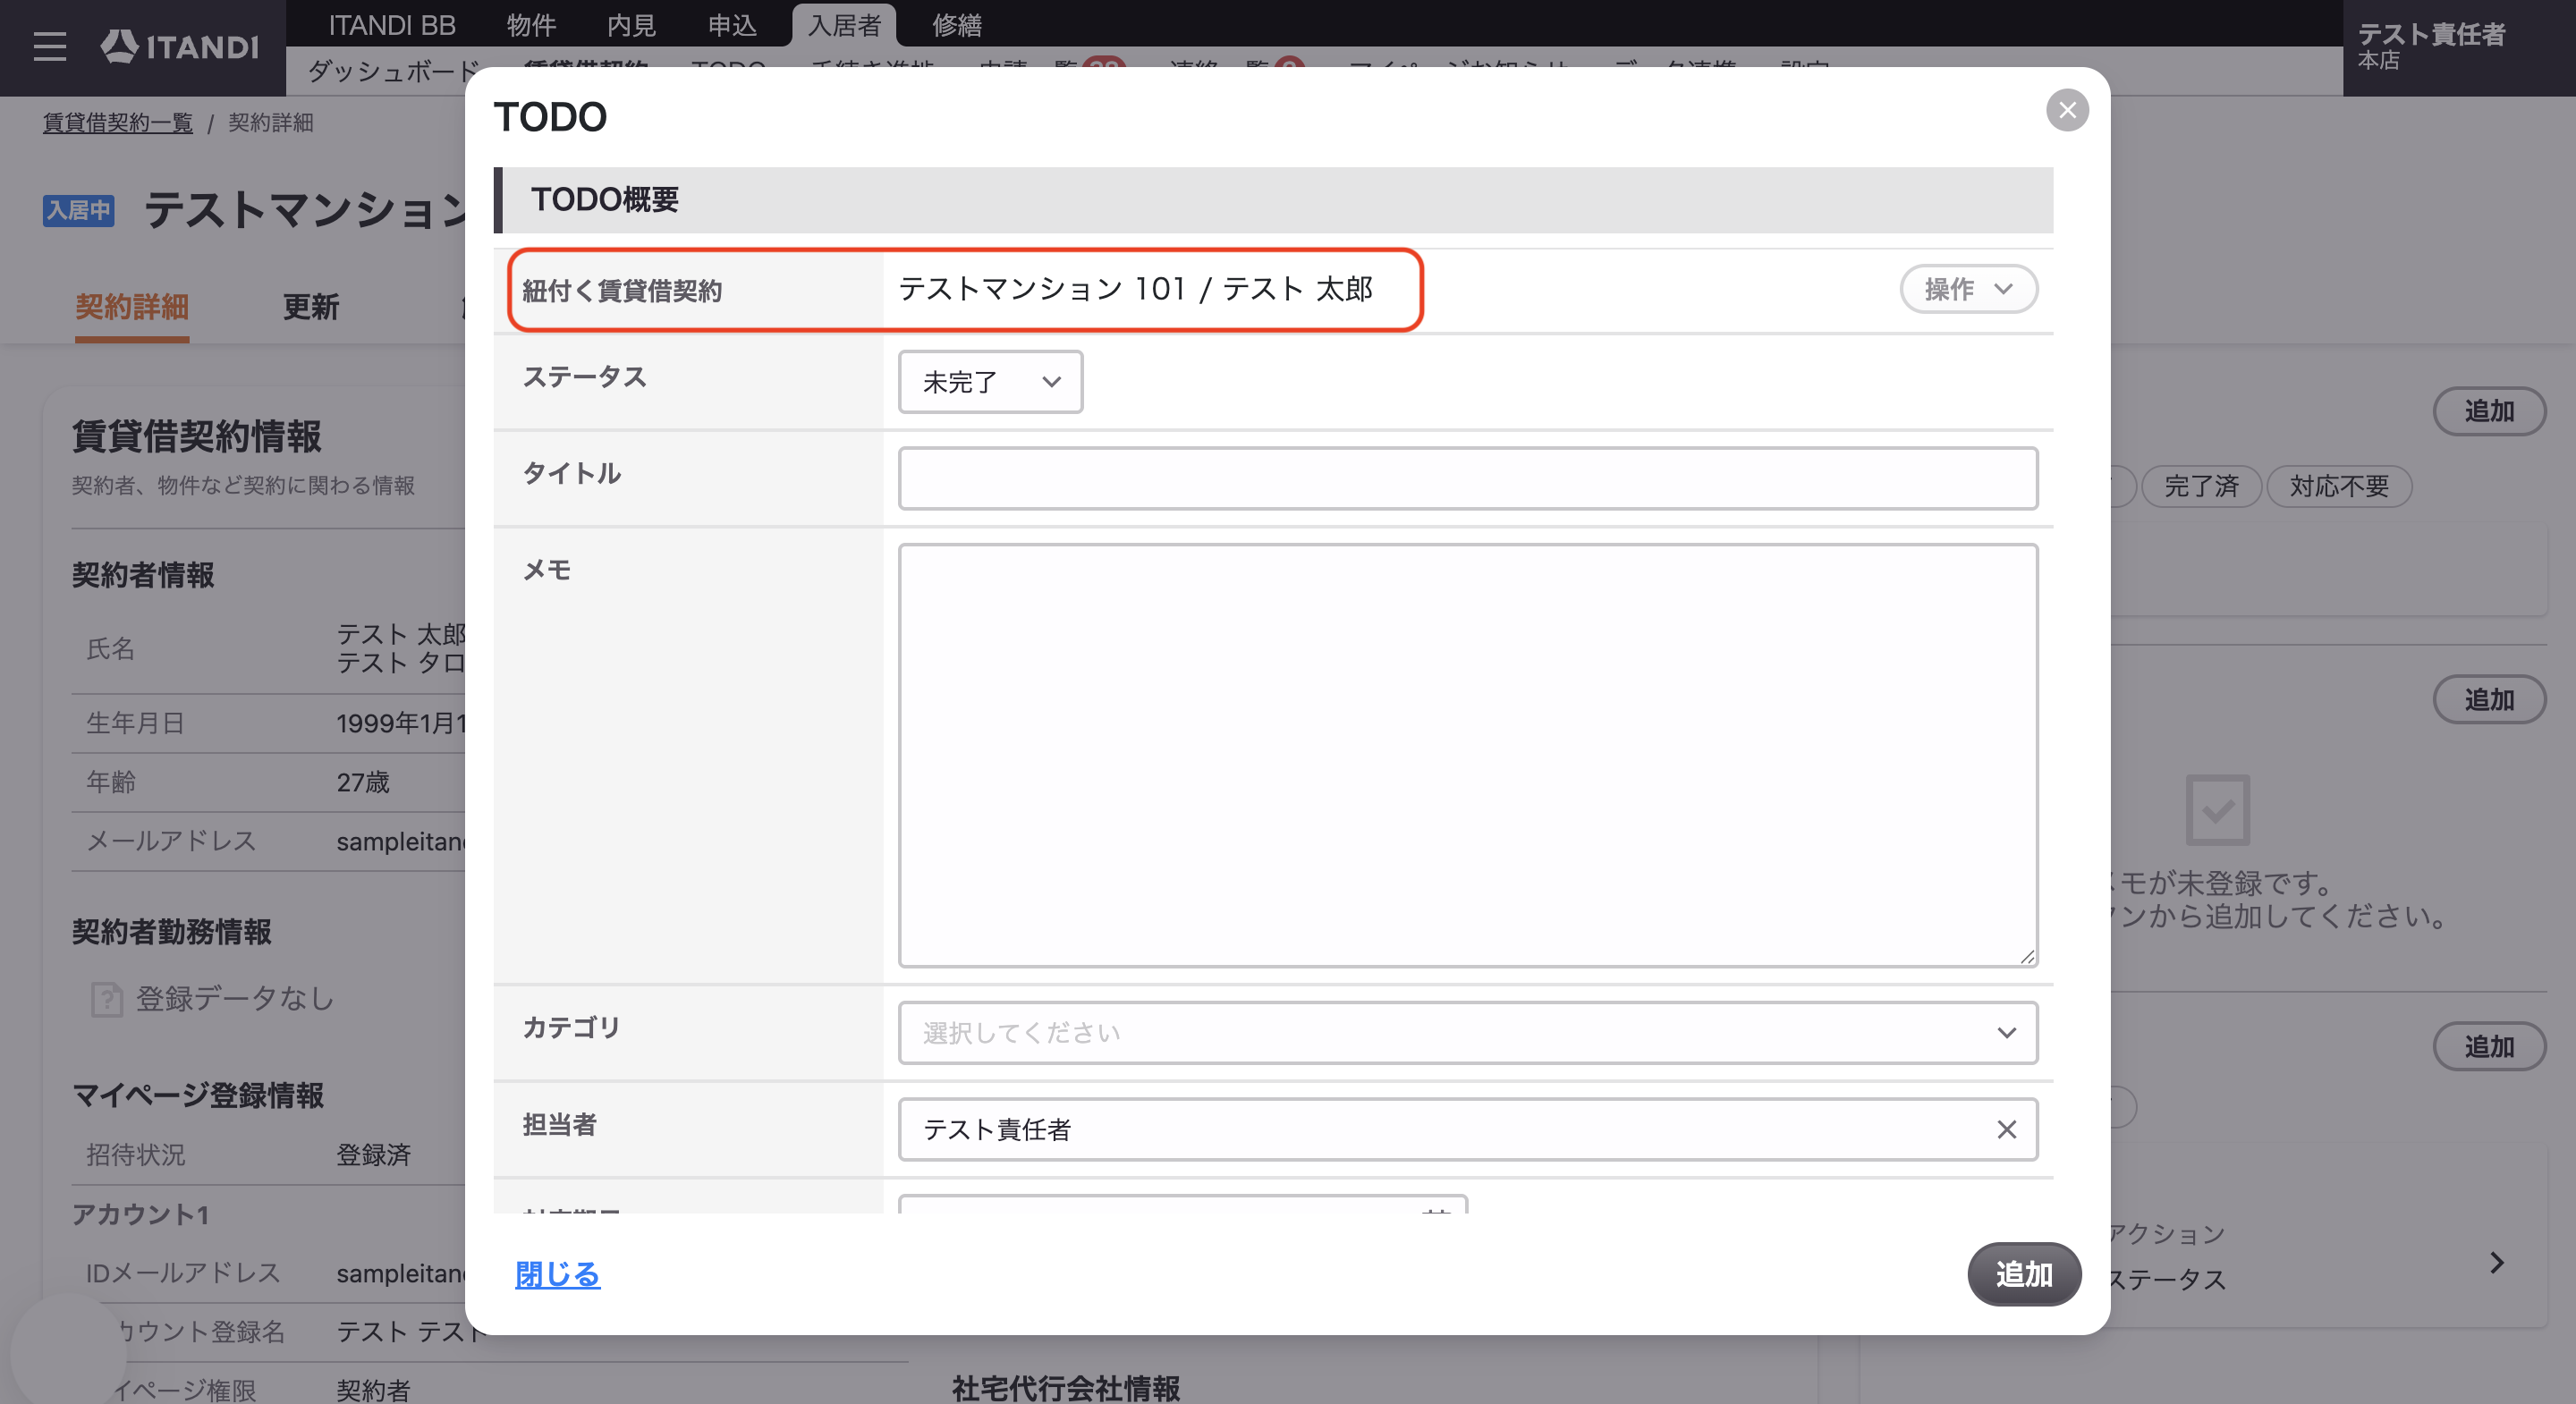Open the ステータス 未完了 dropdown
The height and width of the screenshot is (1404, 2576).
(x=990, y=382)
